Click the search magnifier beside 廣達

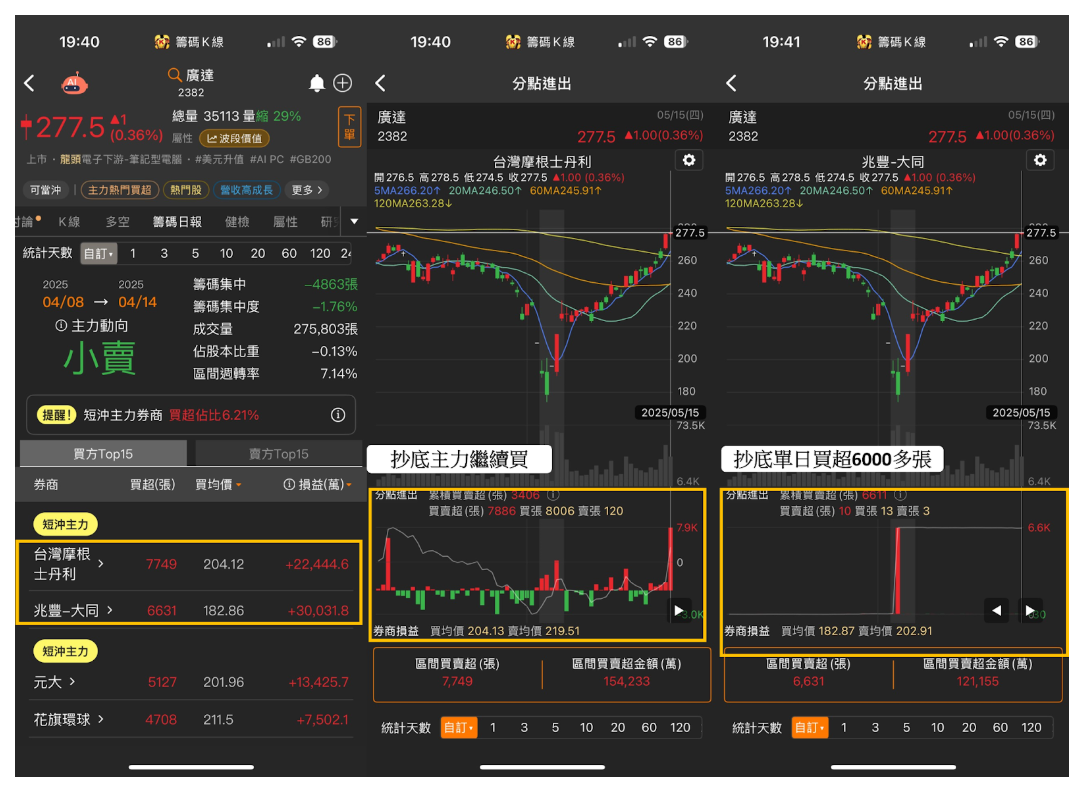pyautogui.click(x=174, y=74)
